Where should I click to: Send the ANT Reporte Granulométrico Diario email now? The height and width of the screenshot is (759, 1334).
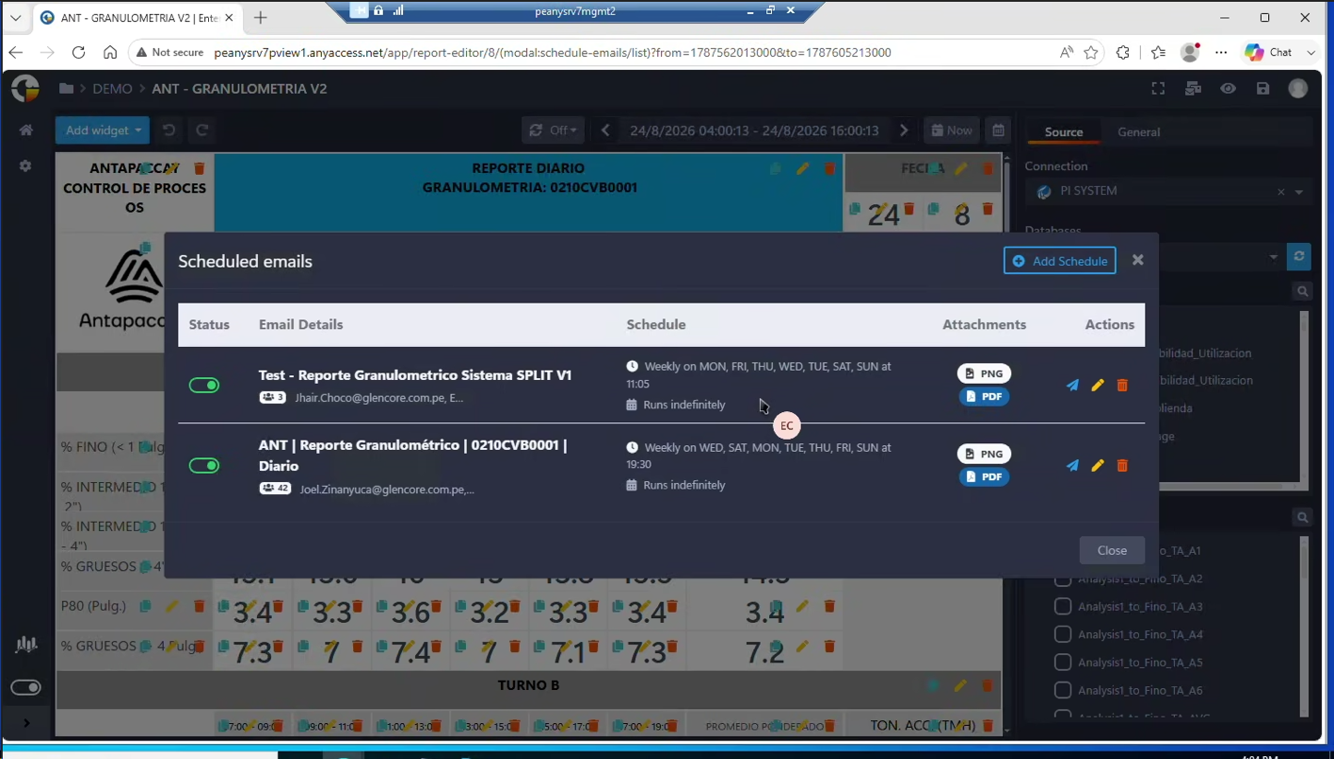1072,465
